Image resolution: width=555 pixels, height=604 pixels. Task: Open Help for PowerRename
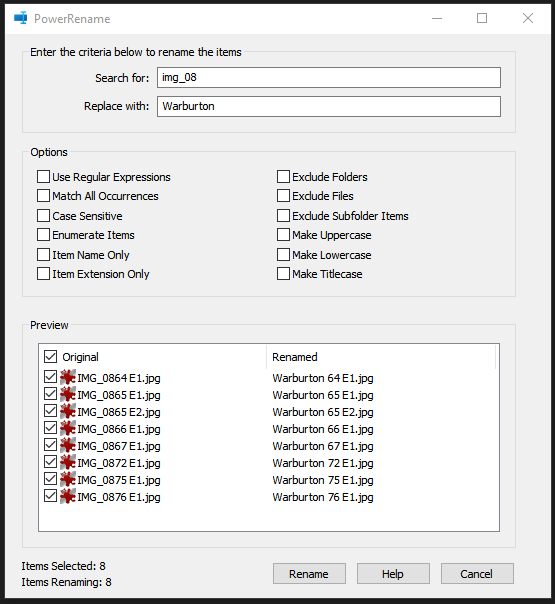click(x=393, y=574)
